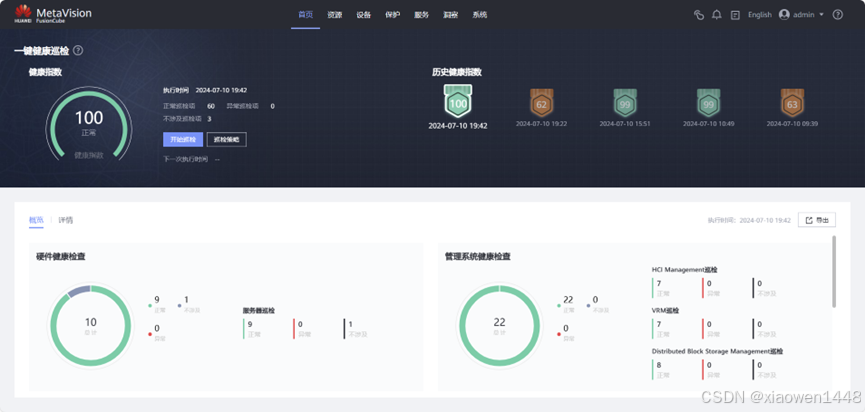Viewport: 865px width, 412px height.
Task: Open the alarm bell notifications
Action: pyautogui.click(x=717, y=15)
